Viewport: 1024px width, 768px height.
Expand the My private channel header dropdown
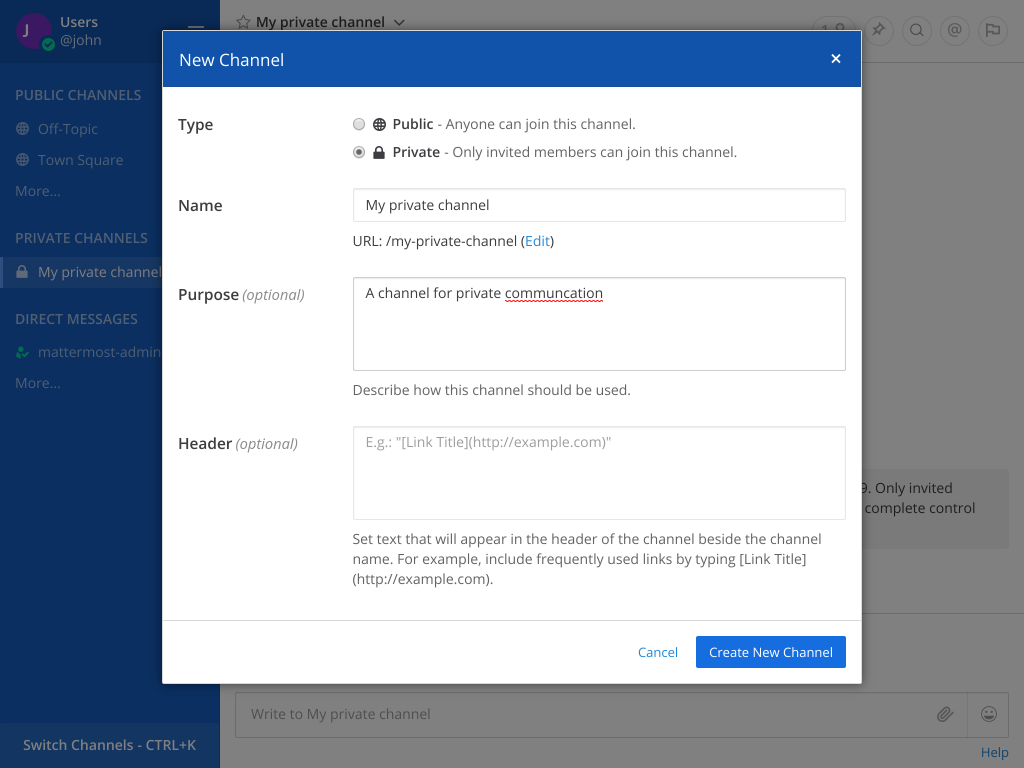pyautogui.click(x=399, y=22)
